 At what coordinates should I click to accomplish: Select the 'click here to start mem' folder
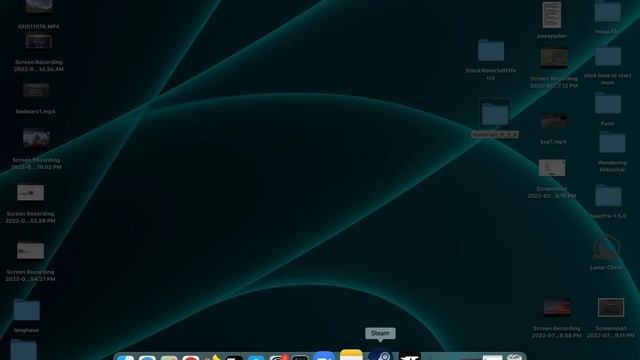coord(608,56)
